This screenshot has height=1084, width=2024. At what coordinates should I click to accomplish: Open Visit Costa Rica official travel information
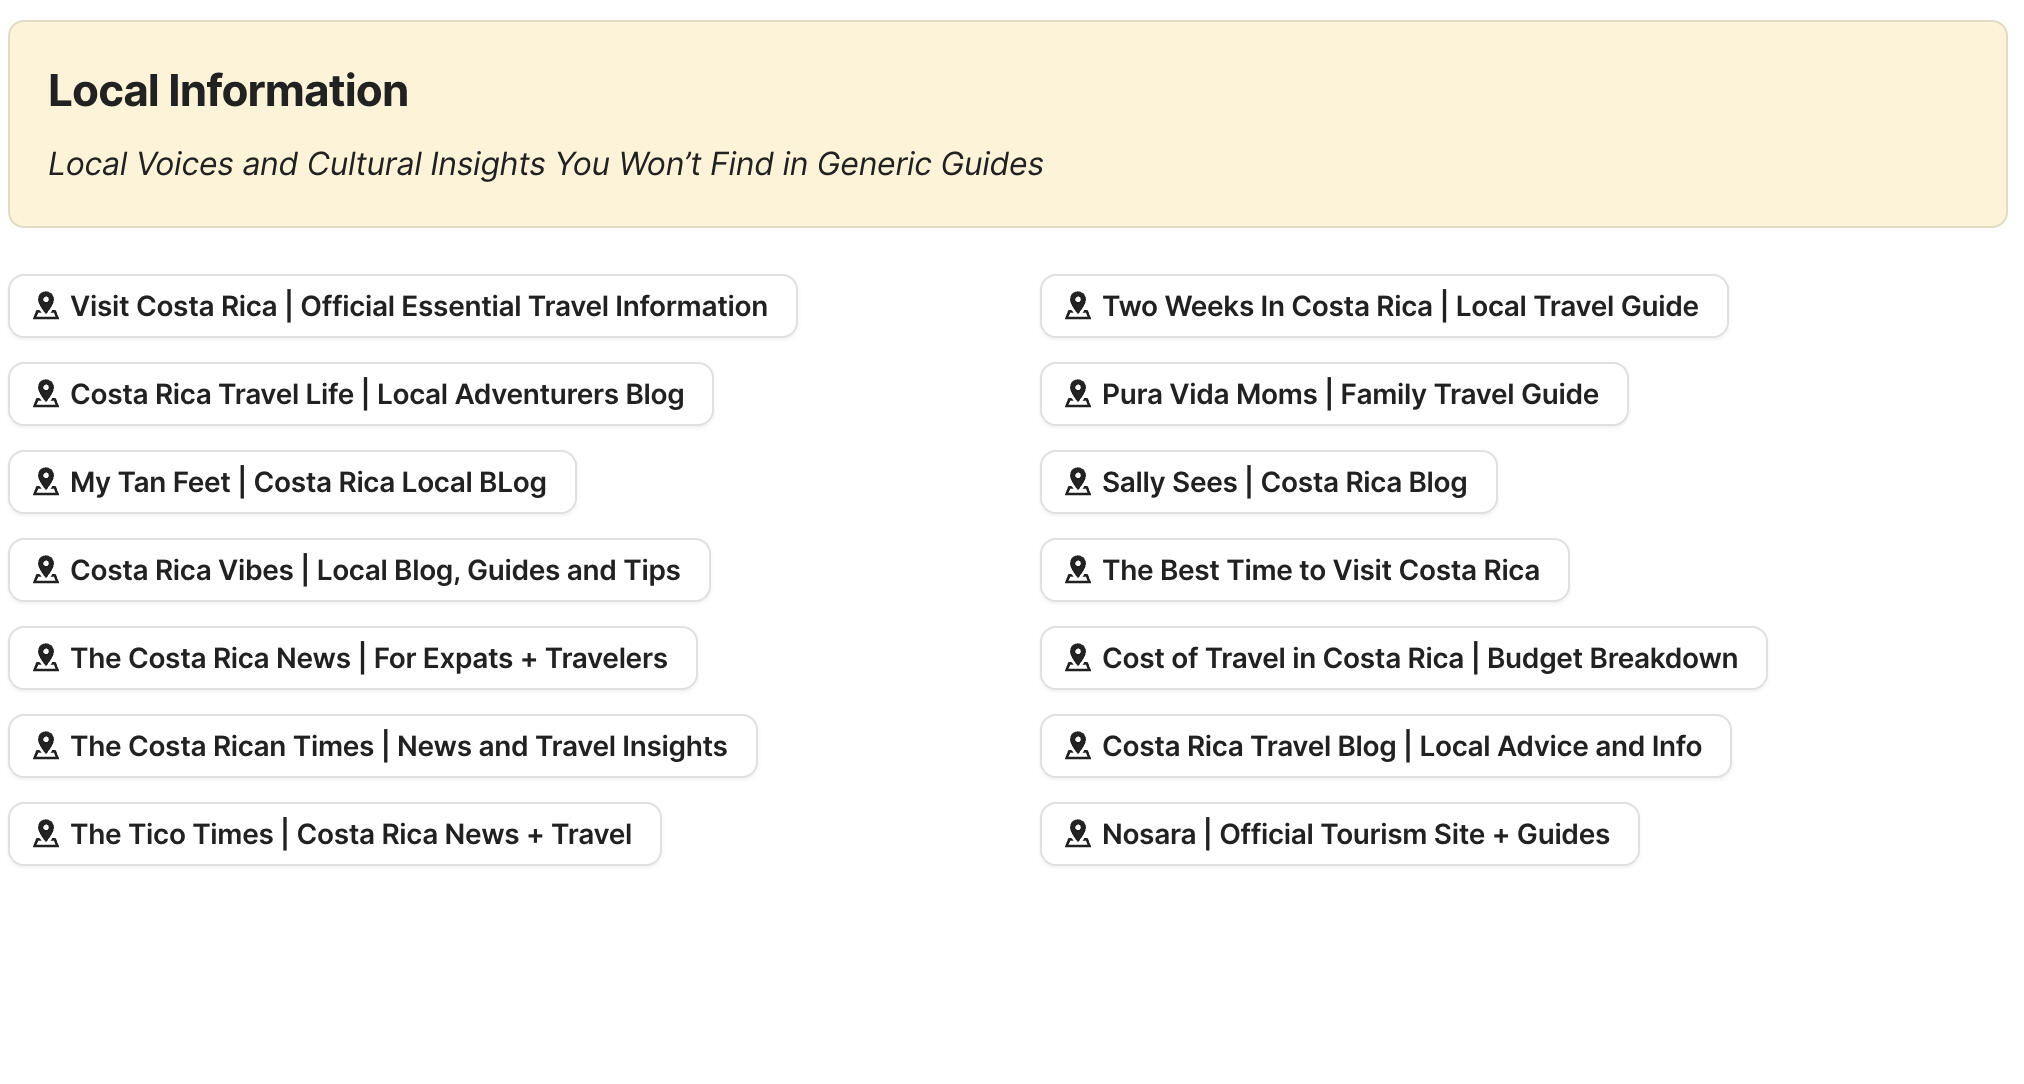[400, 306]
